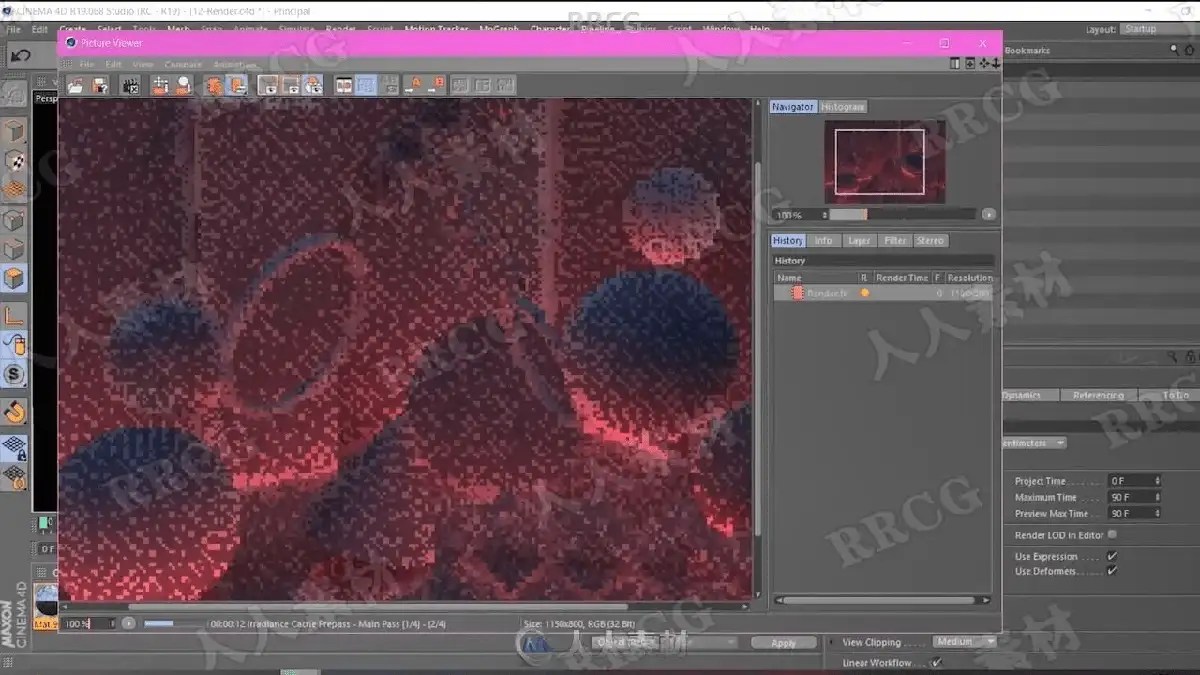Open the Info tab in Picture Viewer
The image size is (1200, 675).
click(x=823, y=241)
